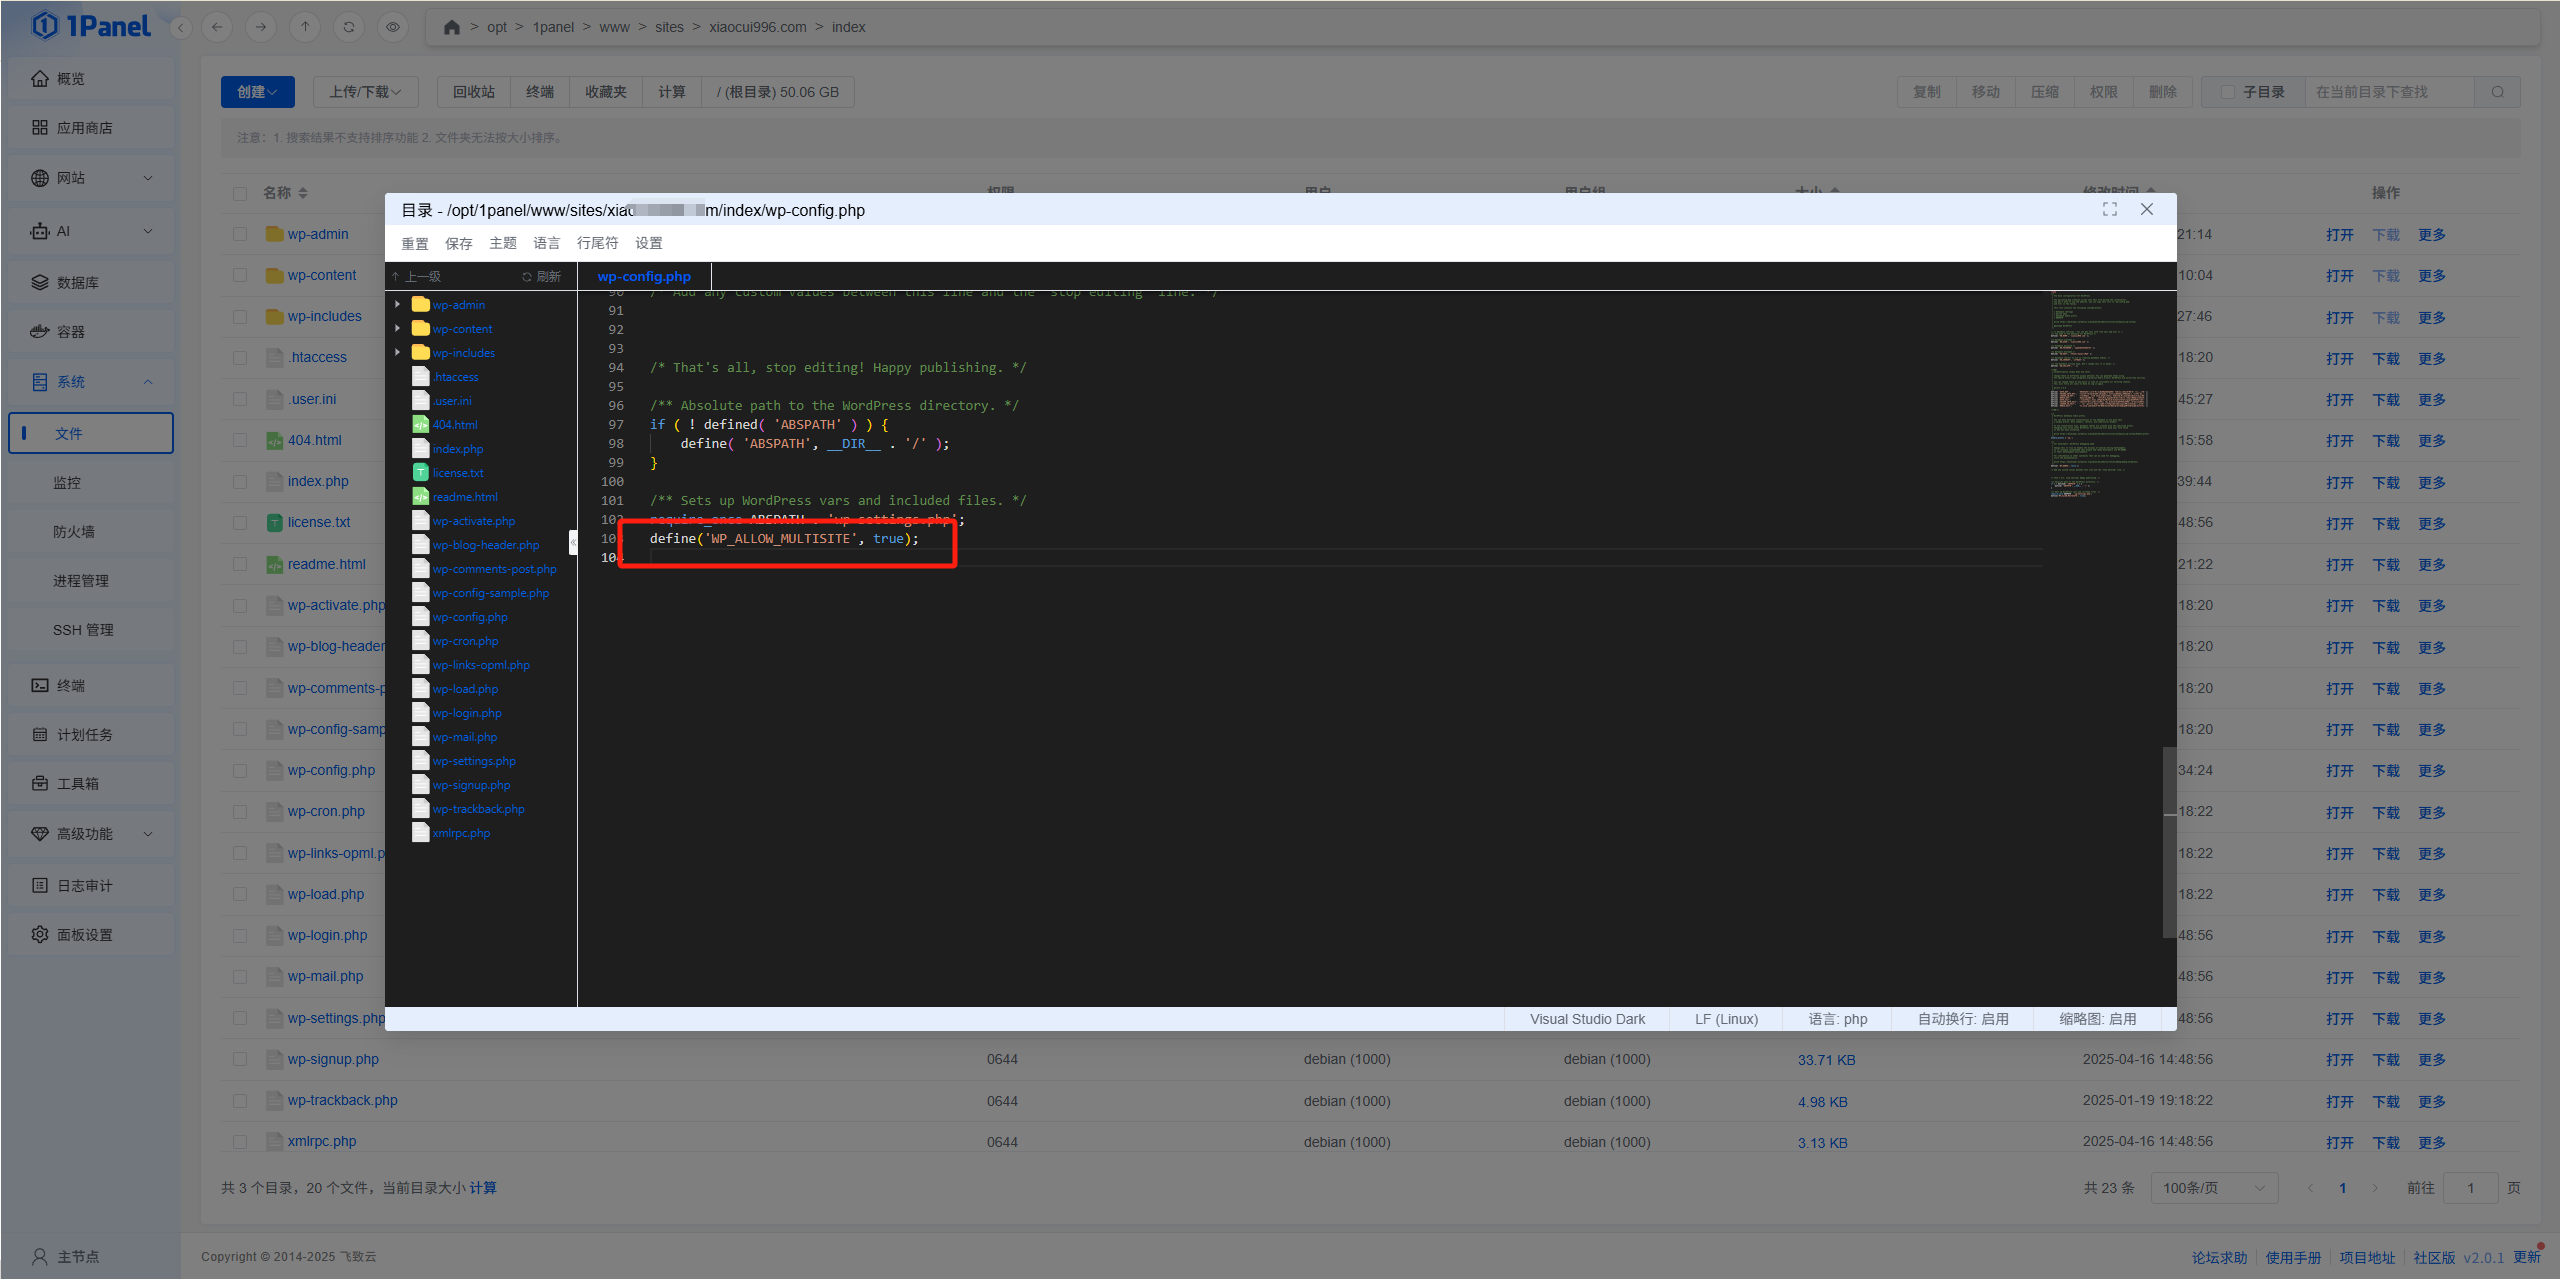
Task: Open the 容器 container sidebar item
Action: [70, 332]
